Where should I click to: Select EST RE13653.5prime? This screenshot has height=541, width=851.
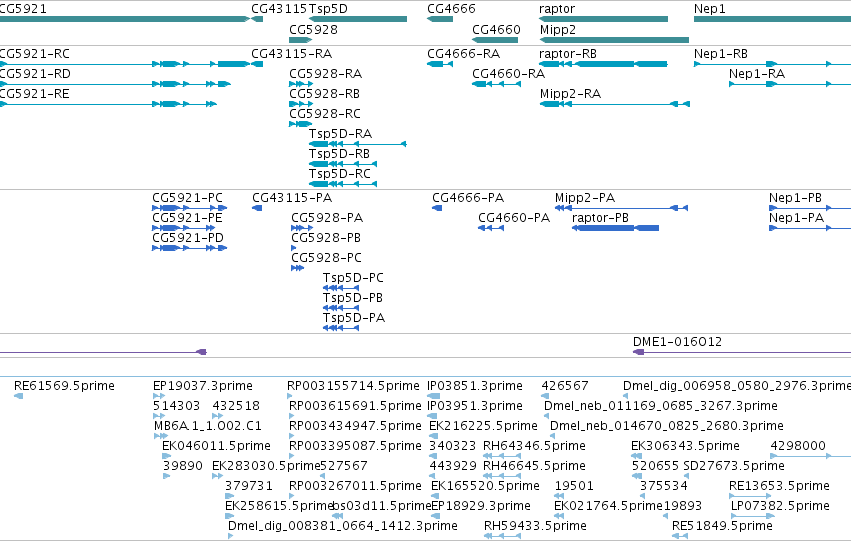click(x=750, y=496)
